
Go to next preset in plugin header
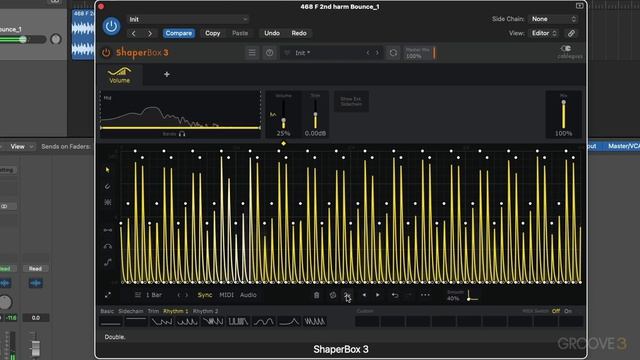point(150,33)
